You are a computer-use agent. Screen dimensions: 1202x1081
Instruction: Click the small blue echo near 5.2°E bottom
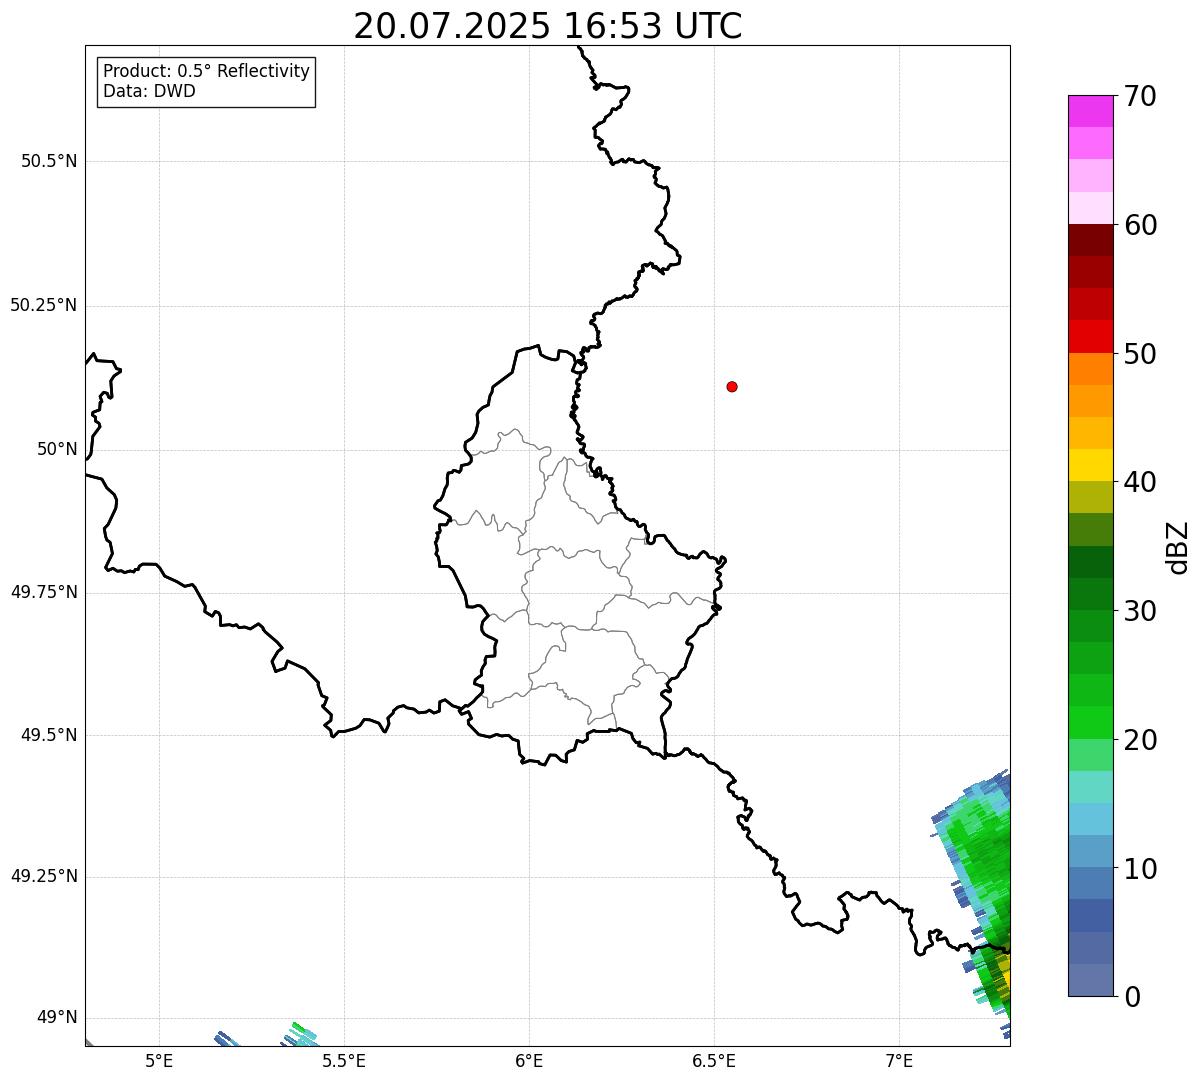pos(226,1039)
